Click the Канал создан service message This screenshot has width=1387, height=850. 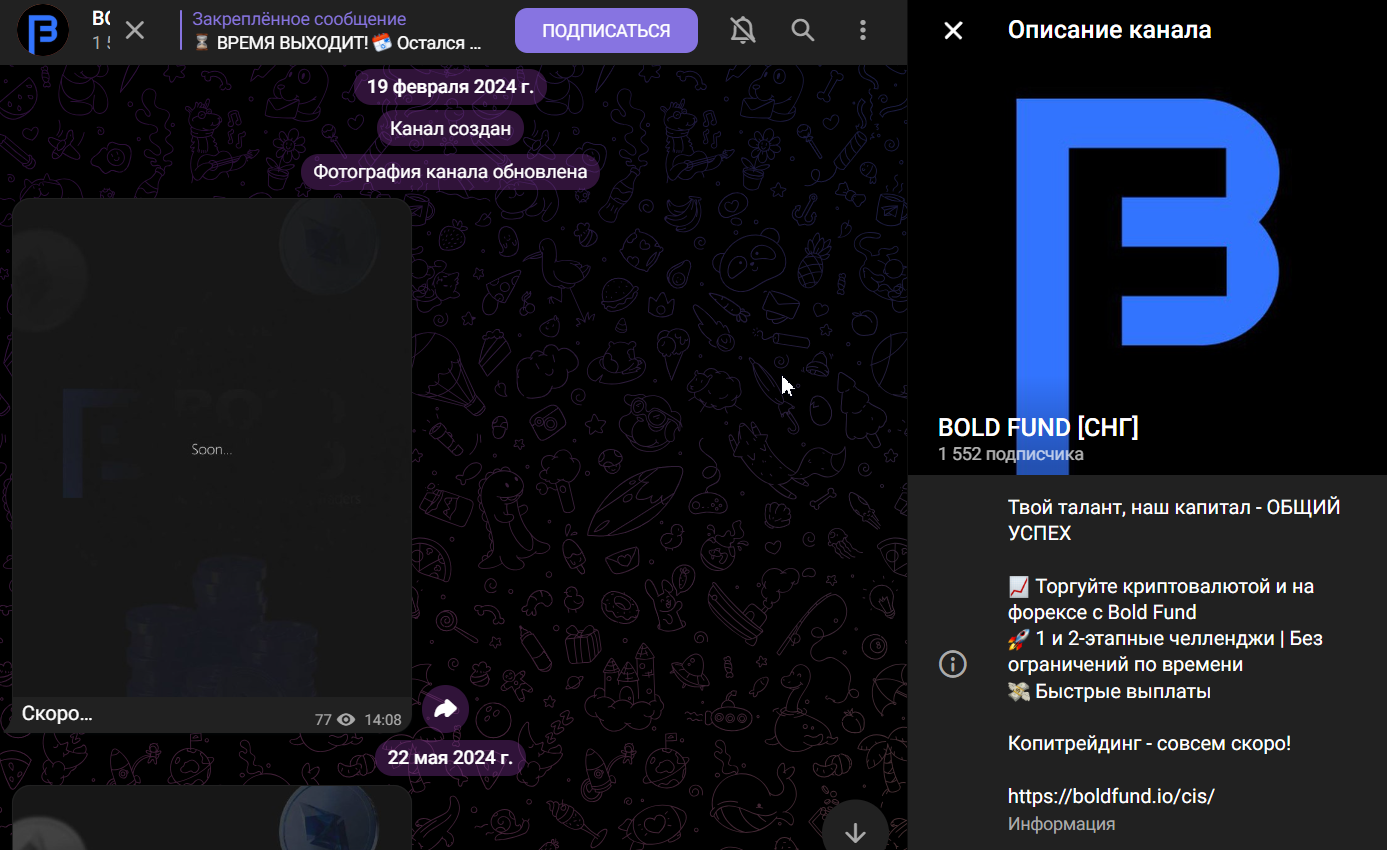450,128
